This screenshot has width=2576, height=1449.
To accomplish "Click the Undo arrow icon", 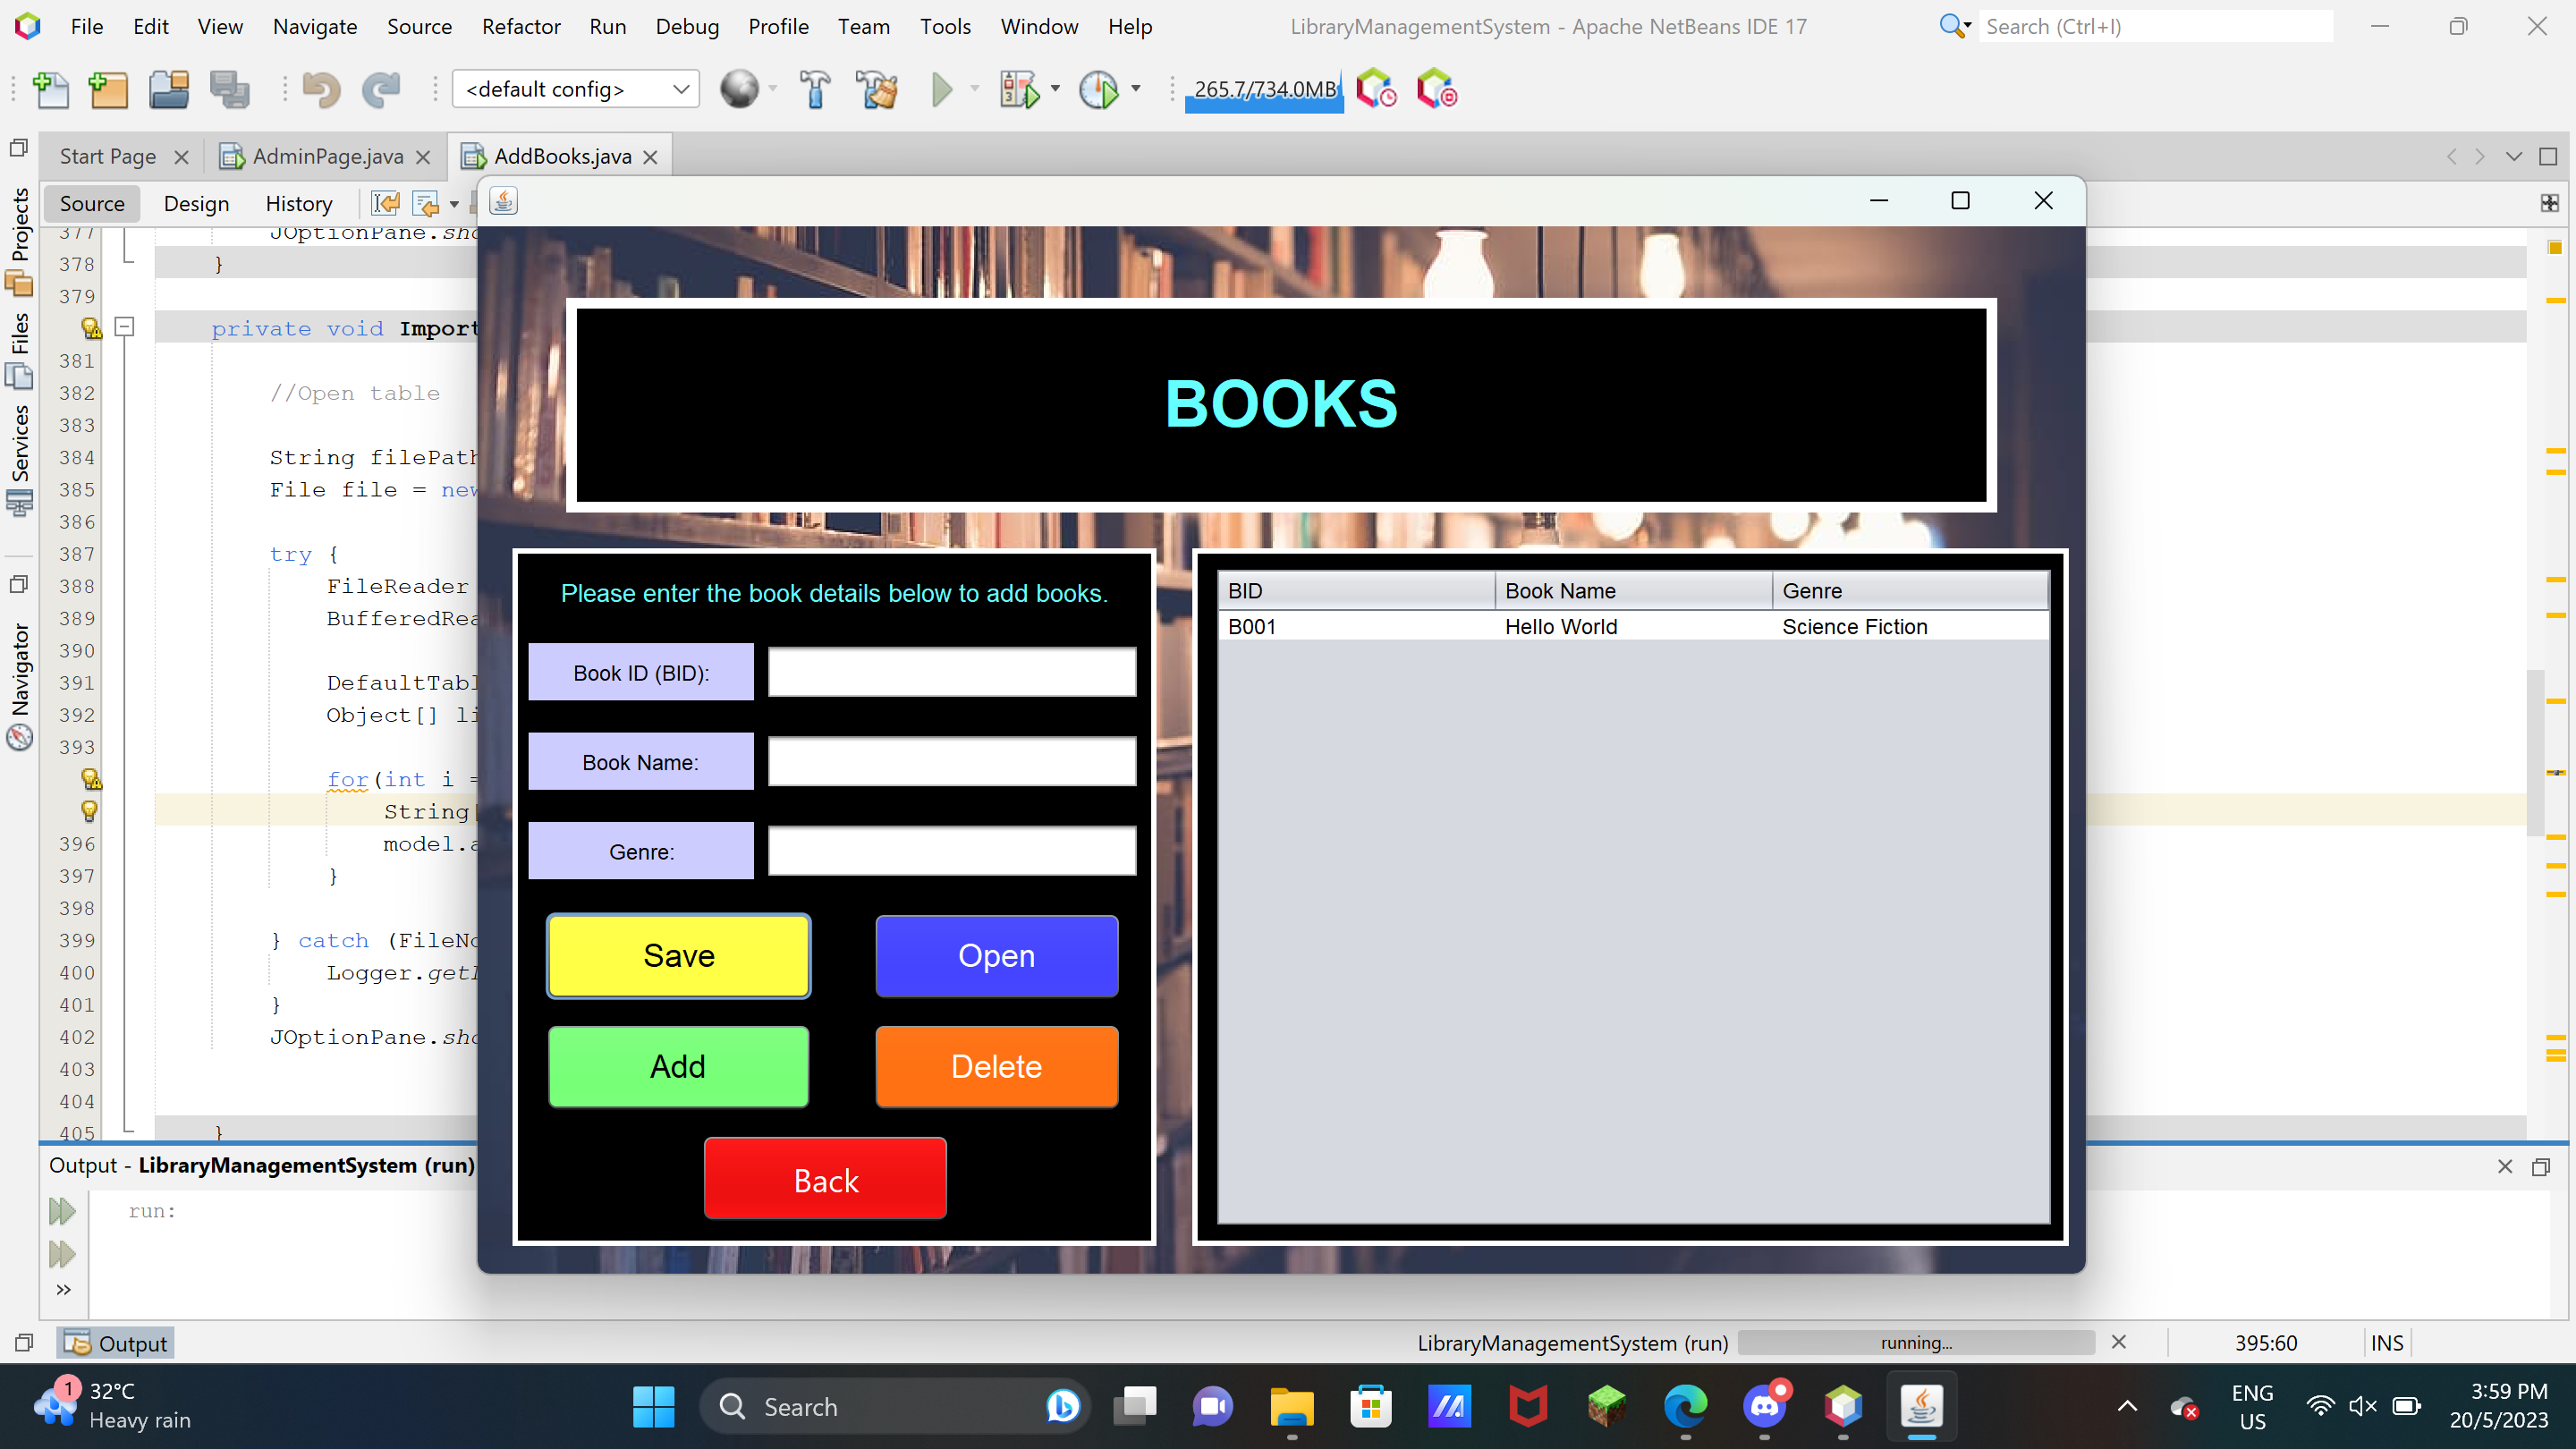I will [321, 90].
